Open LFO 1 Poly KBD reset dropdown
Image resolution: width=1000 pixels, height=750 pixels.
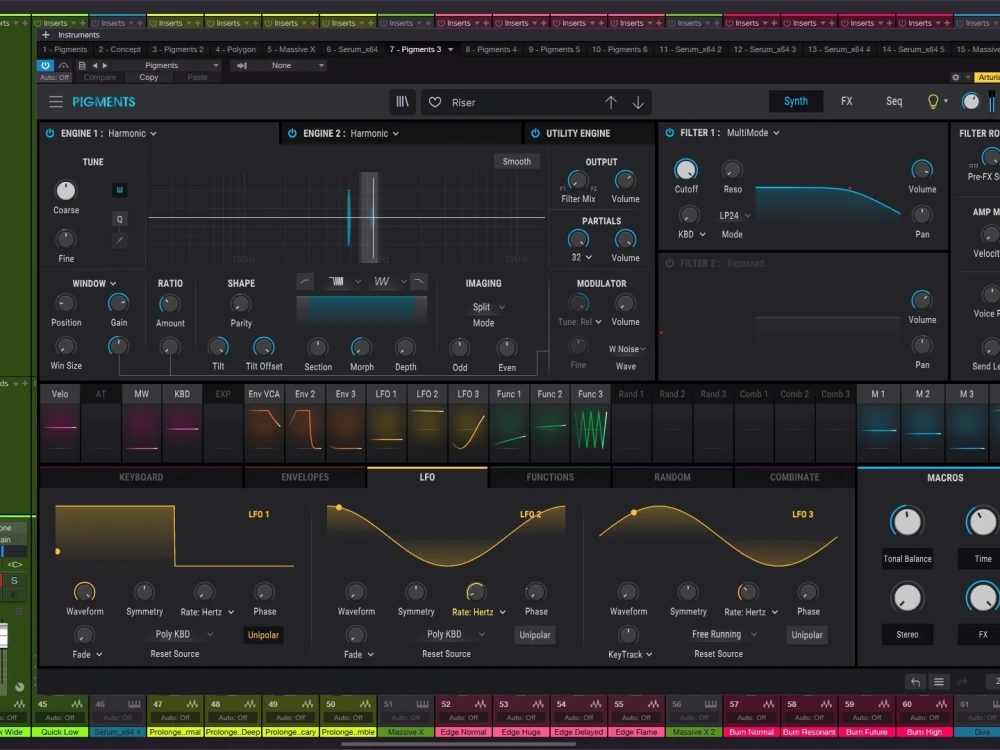pos(184,634)
